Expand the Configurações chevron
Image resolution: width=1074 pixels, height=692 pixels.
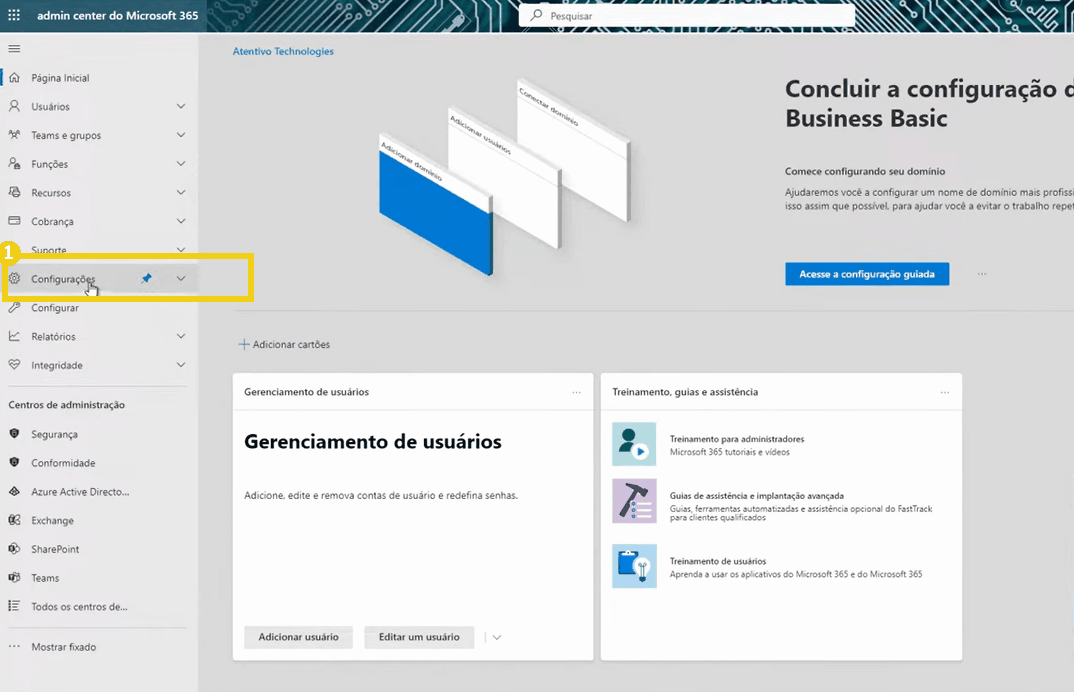point(181,278)
